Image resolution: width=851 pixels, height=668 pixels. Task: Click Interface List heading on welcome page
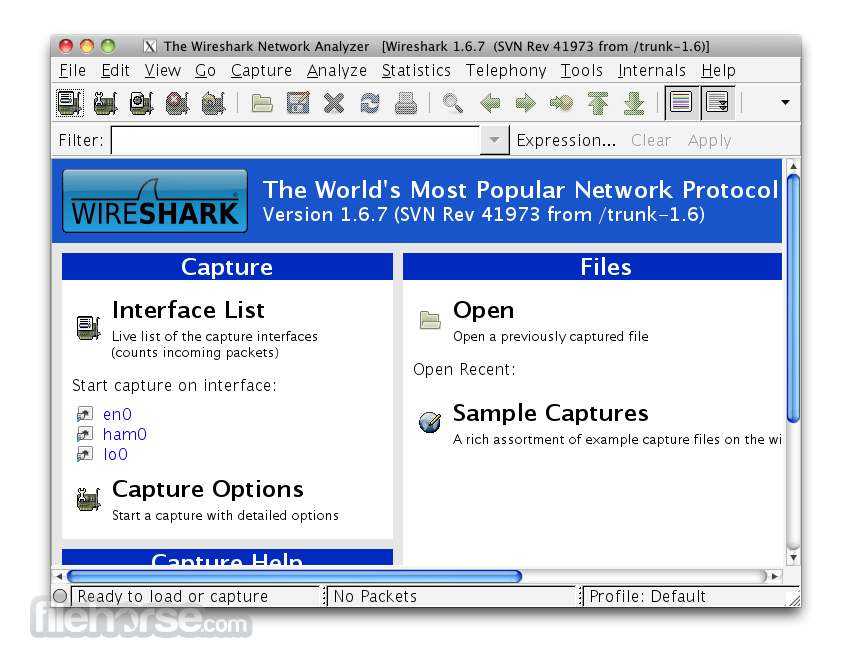click(x=188, y=310)
